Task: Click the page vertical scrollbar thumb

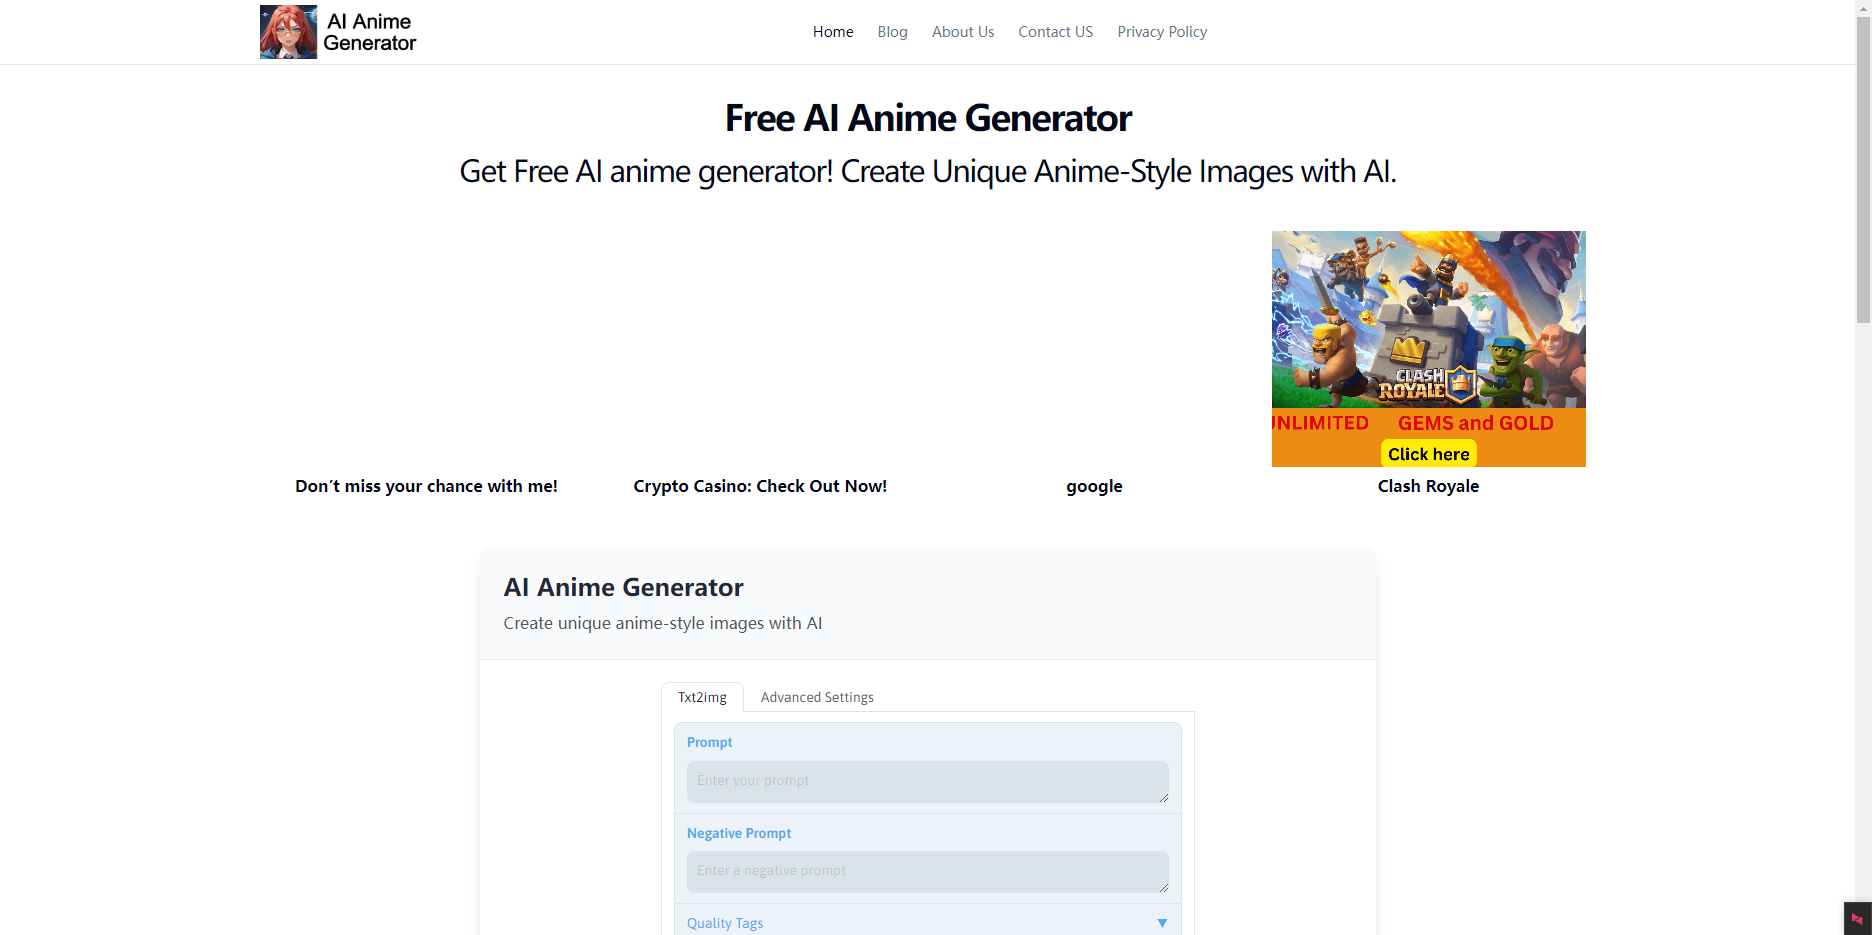Action: pyautogui.click(x=1863, y=170)
